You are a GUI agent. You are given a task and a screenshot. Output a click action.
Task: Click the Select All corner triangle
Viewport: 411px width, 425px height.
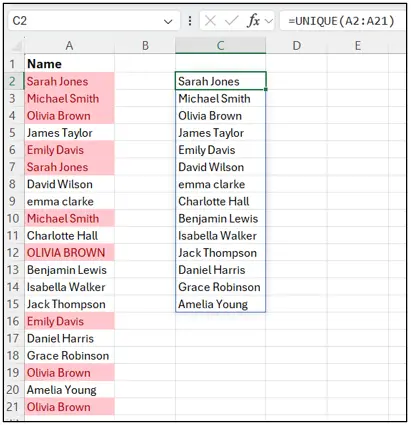click(16, 46)
